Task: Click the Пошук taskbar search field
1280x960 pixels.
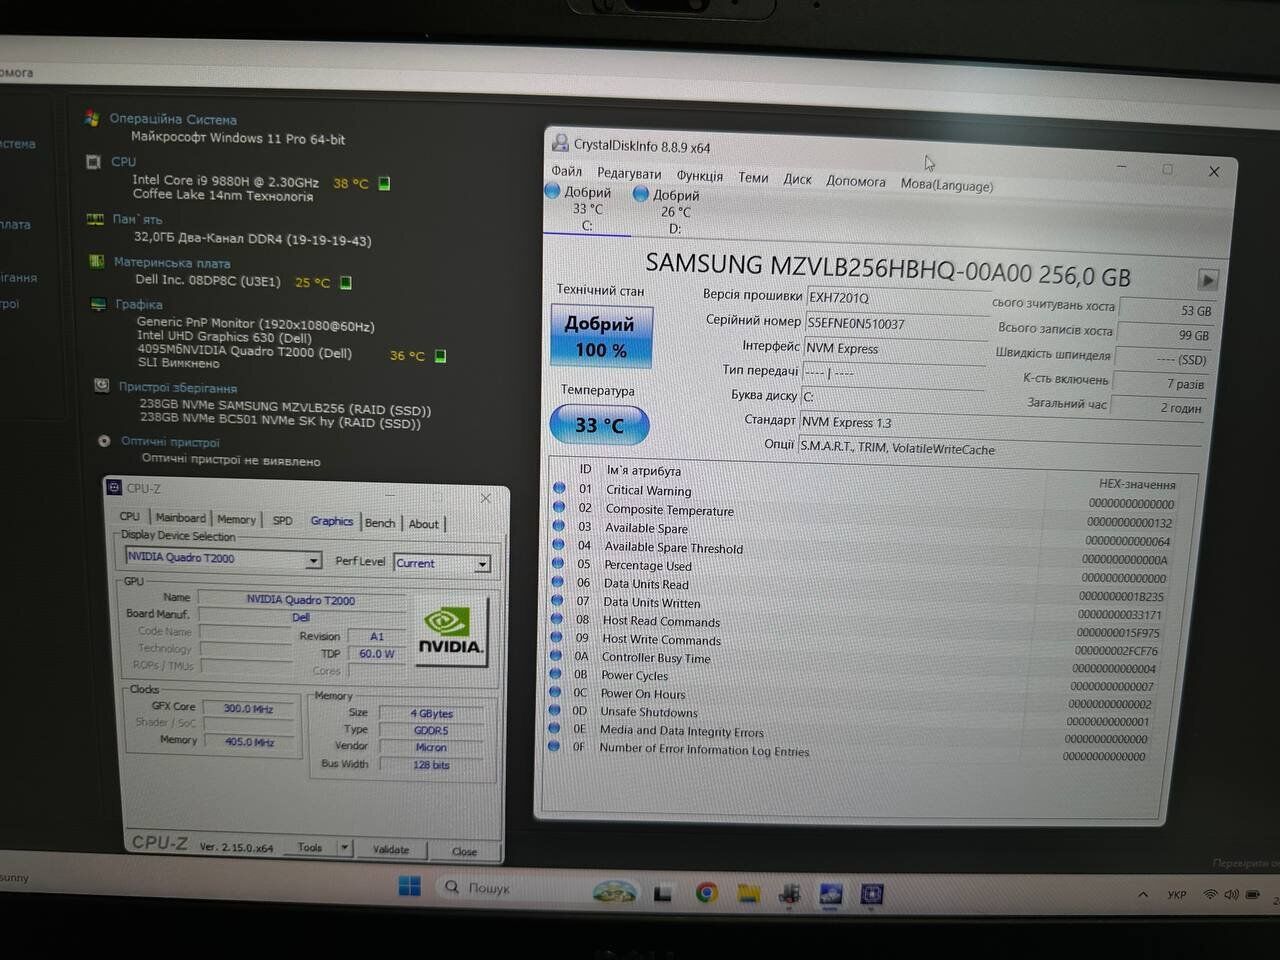Action: pyautogui.click(x=489, y=888)
